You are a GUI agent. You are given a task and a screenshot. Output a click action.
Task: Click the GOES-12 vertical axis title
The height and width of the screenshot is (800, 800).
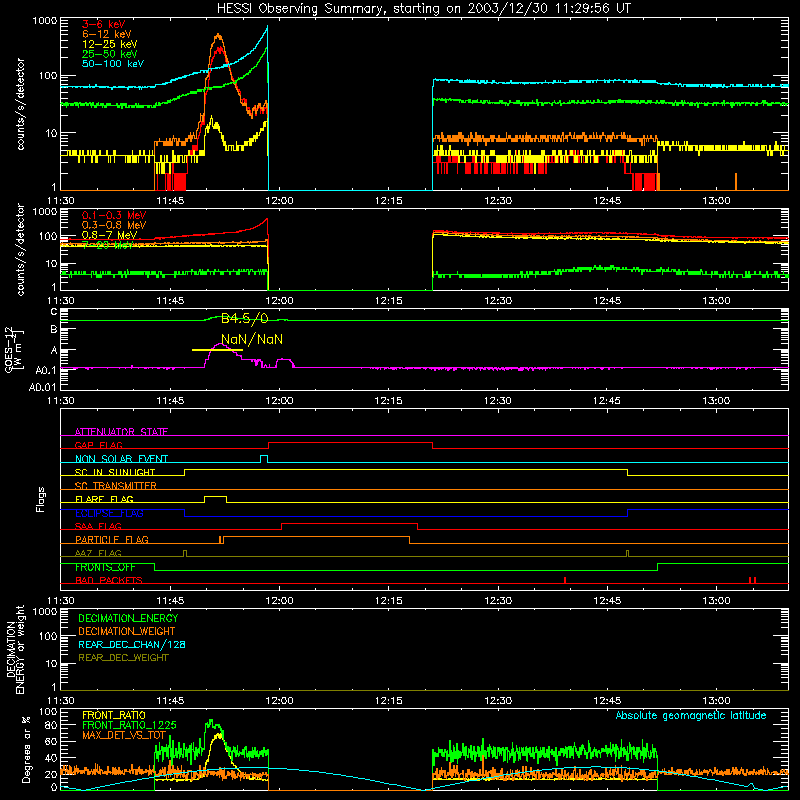point(13,350)
